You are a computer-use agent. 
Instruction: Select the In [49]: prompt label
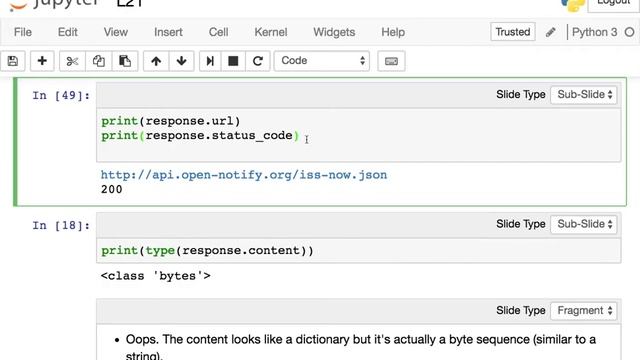pyautogui.click(x=61, y=96)
